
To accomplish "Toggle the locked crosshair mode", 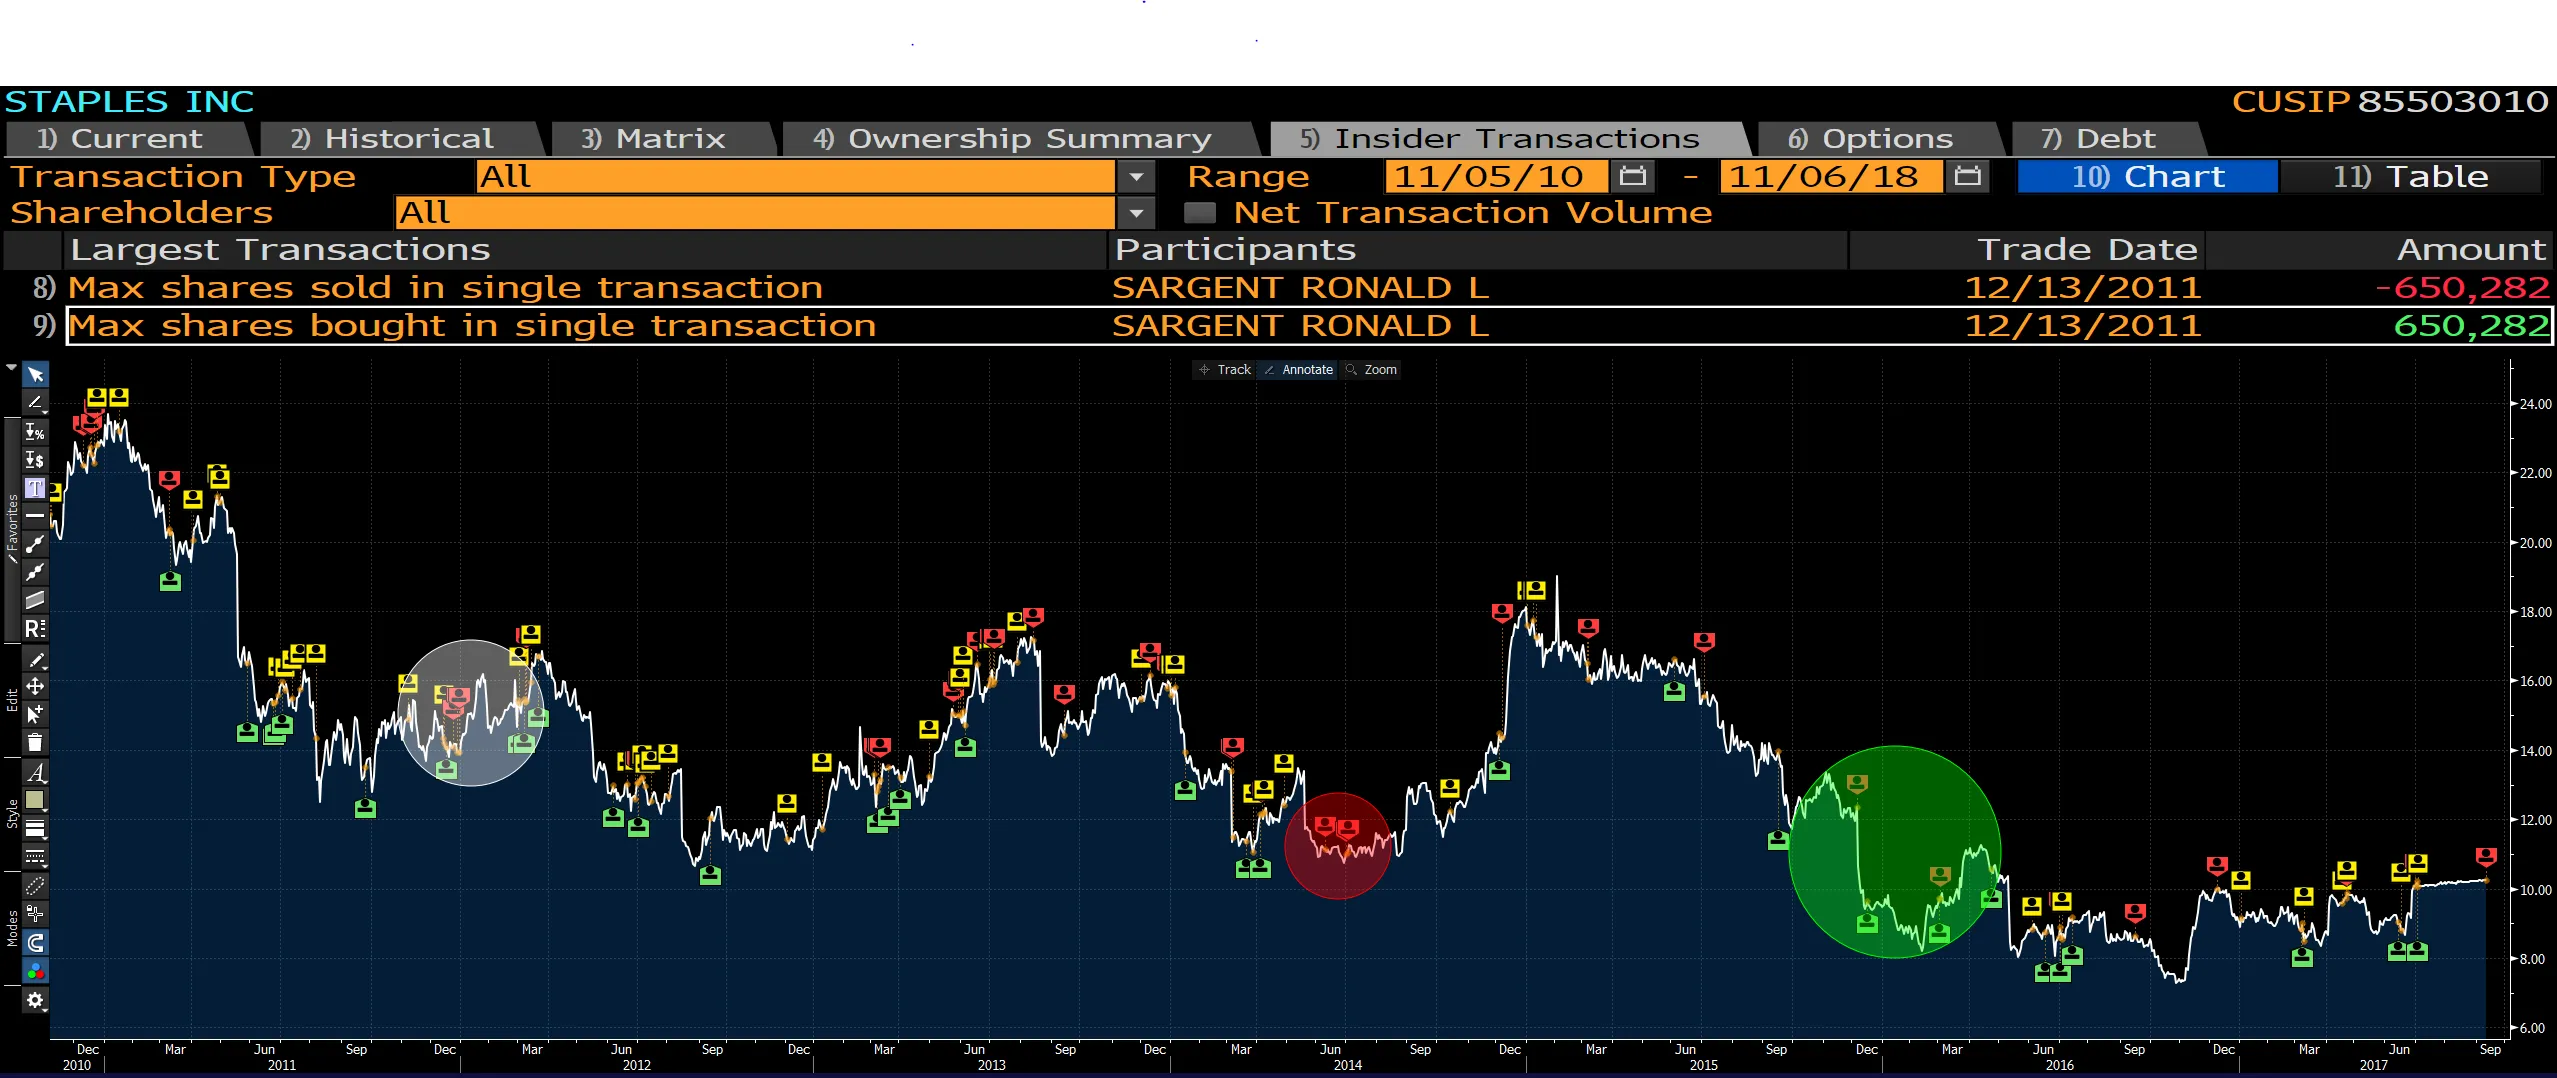I will (x=35, y=914).
